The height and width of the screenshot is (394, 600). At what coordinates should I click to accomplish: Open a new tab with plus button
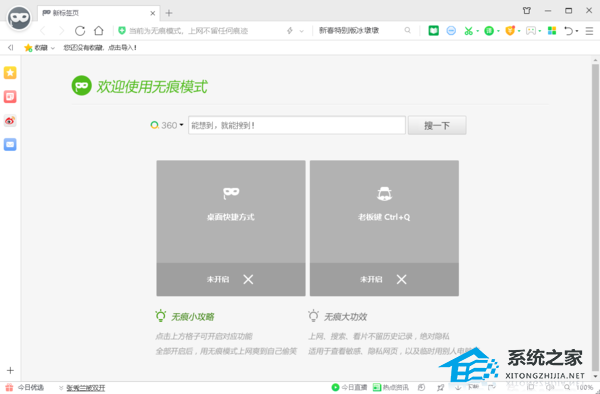tap(169, 13)
